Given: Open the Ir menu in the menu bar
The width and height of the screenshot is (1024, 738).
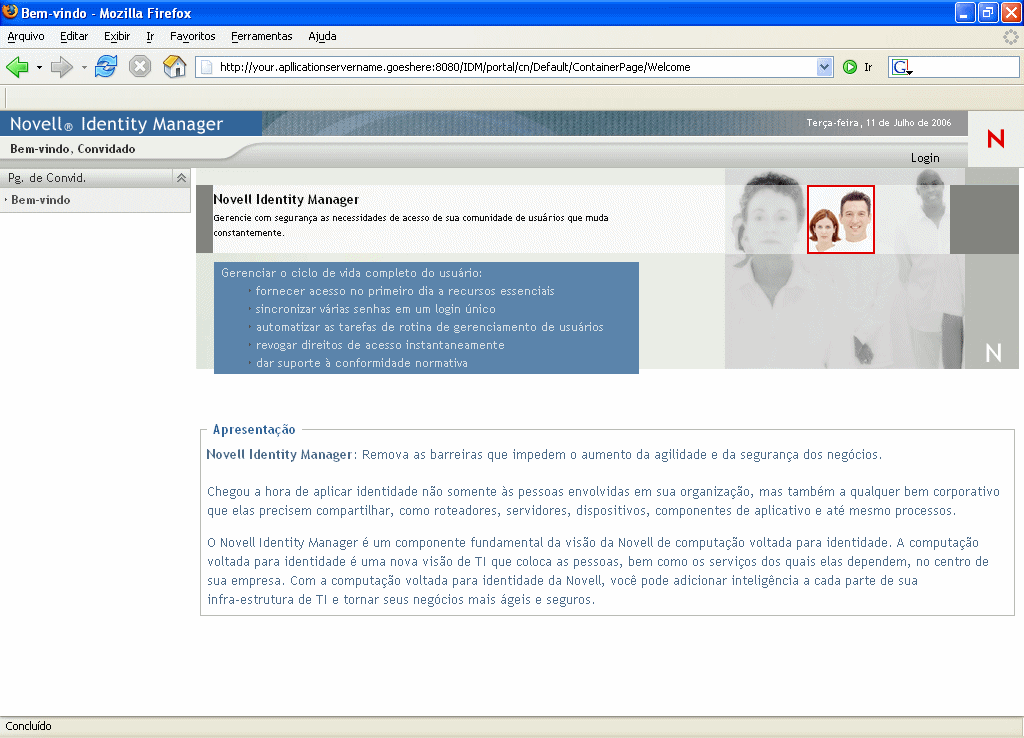Looking at the screenshot, I should click(x=150, y=37).
